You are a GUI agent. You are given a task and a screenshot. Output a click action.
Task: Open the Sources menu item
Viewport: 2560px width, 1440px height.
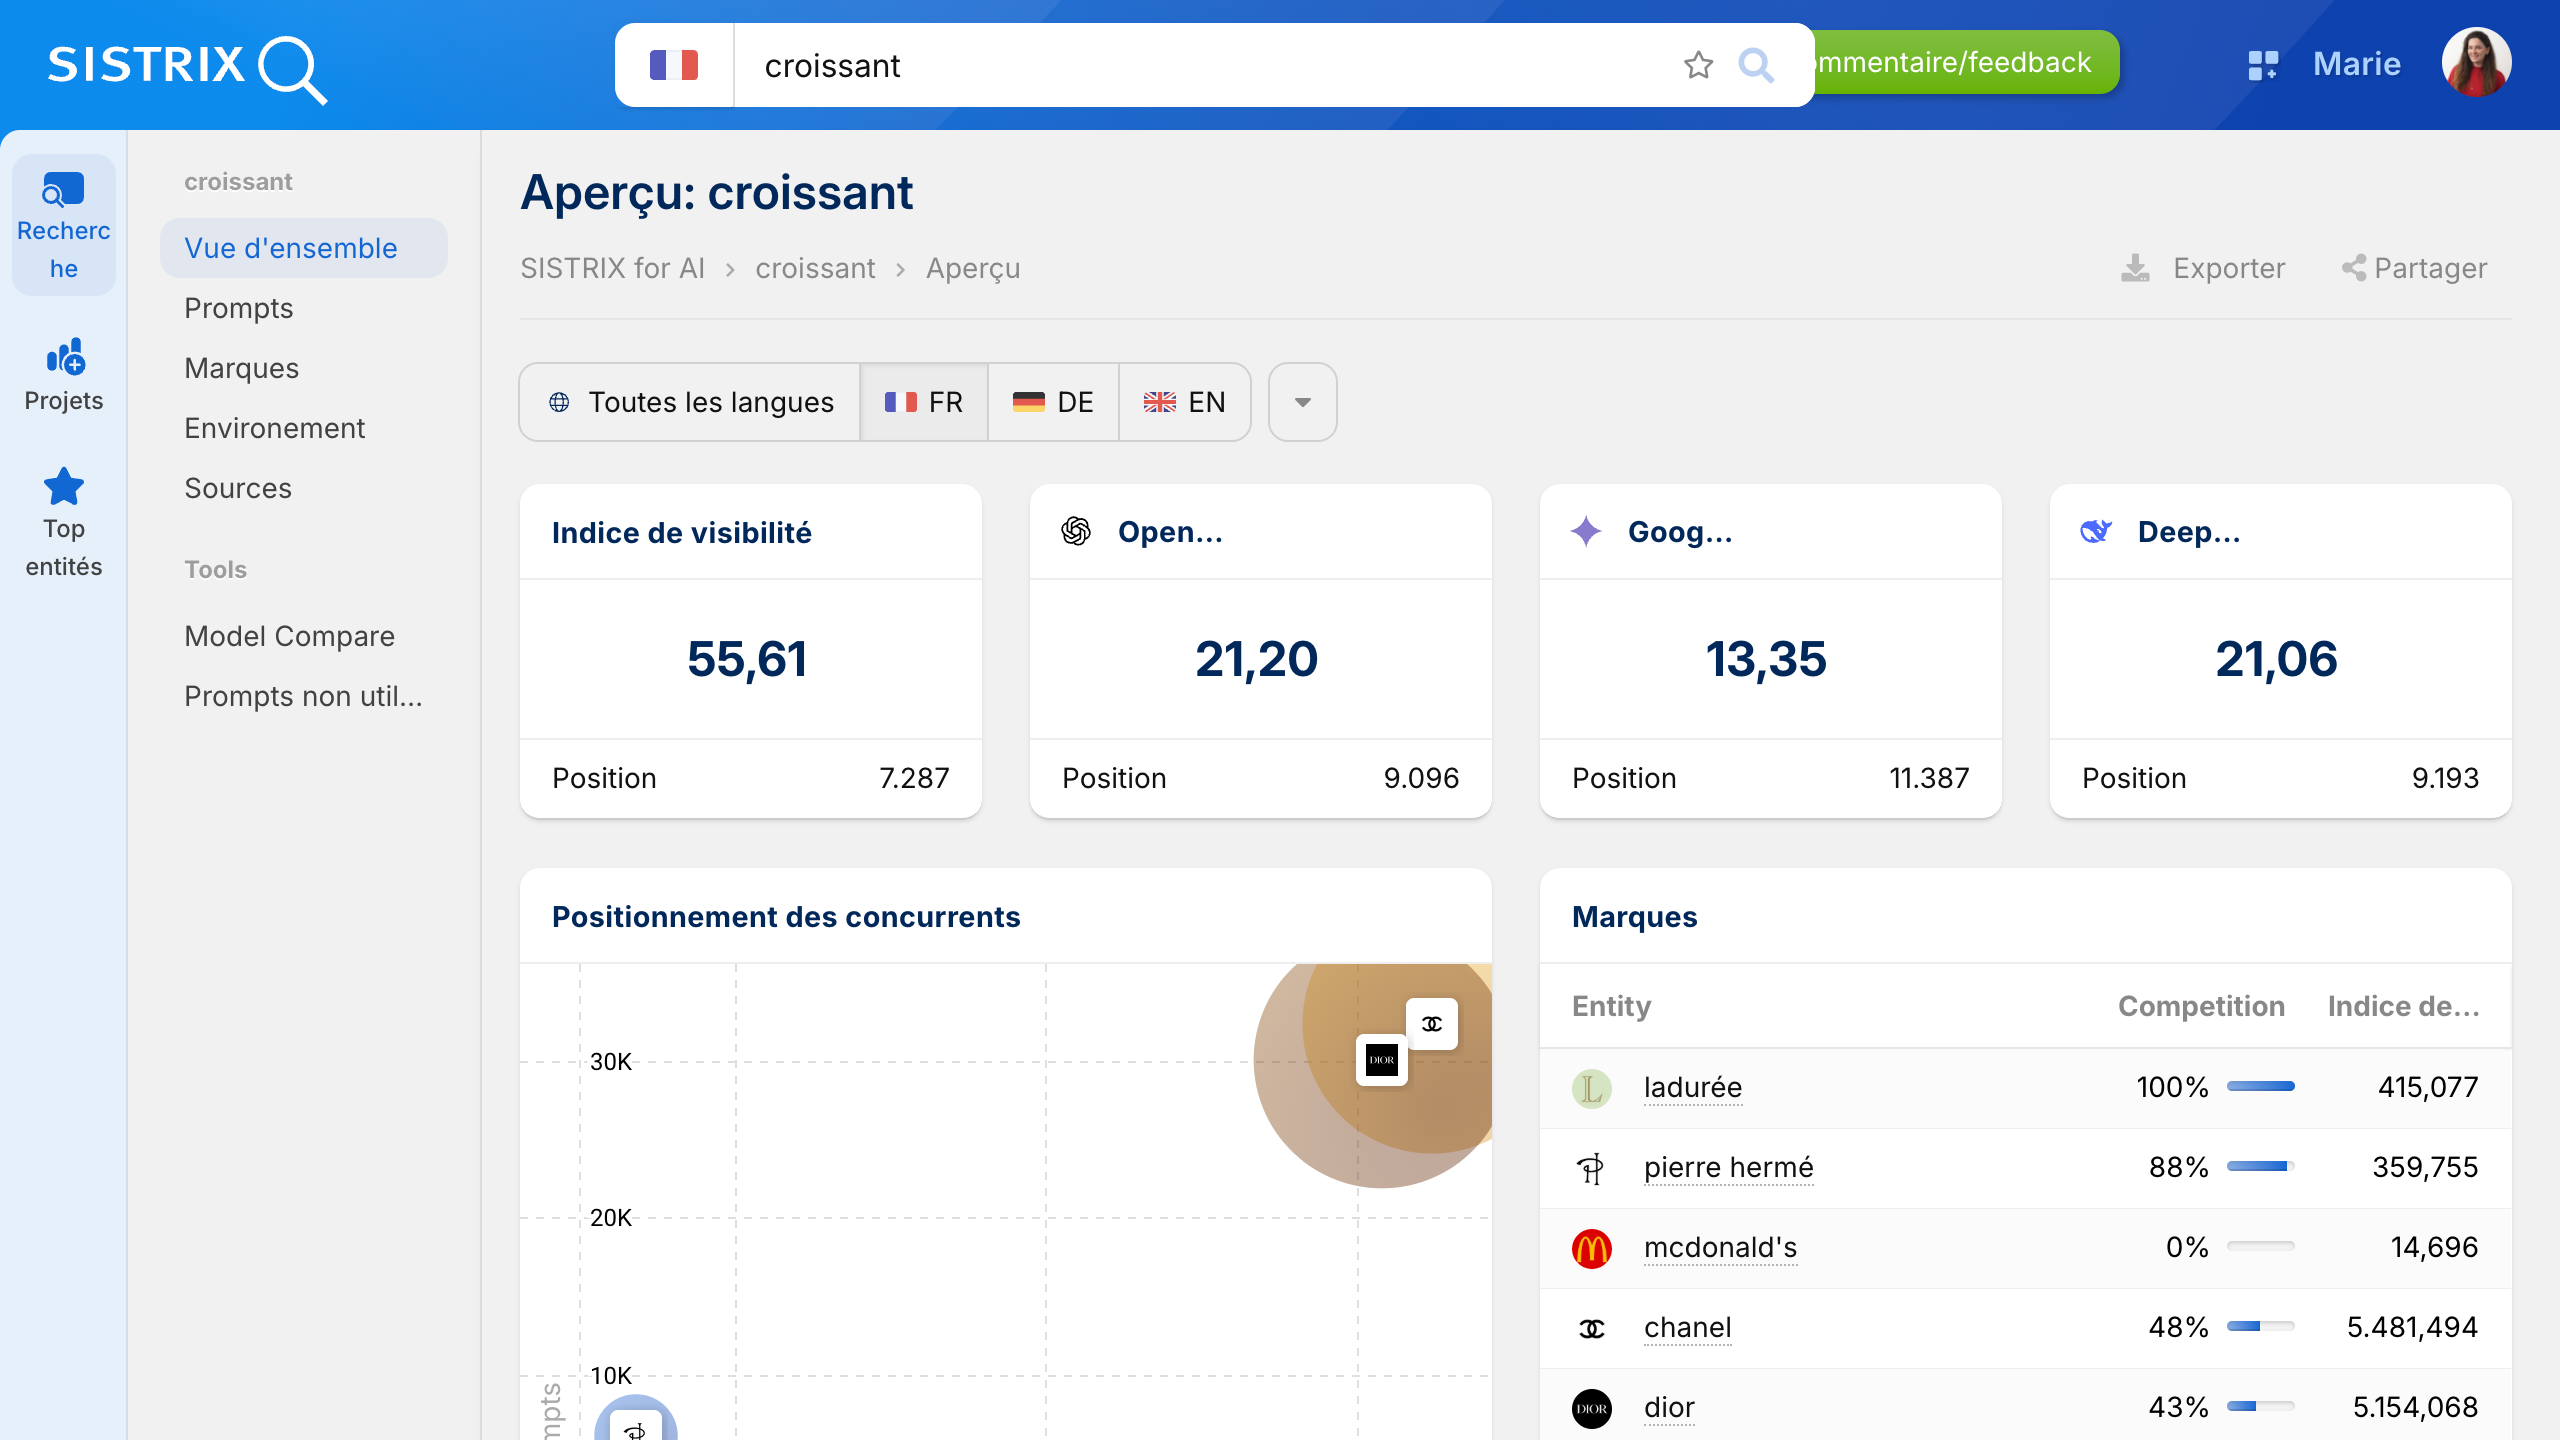[x=237, y=488]
